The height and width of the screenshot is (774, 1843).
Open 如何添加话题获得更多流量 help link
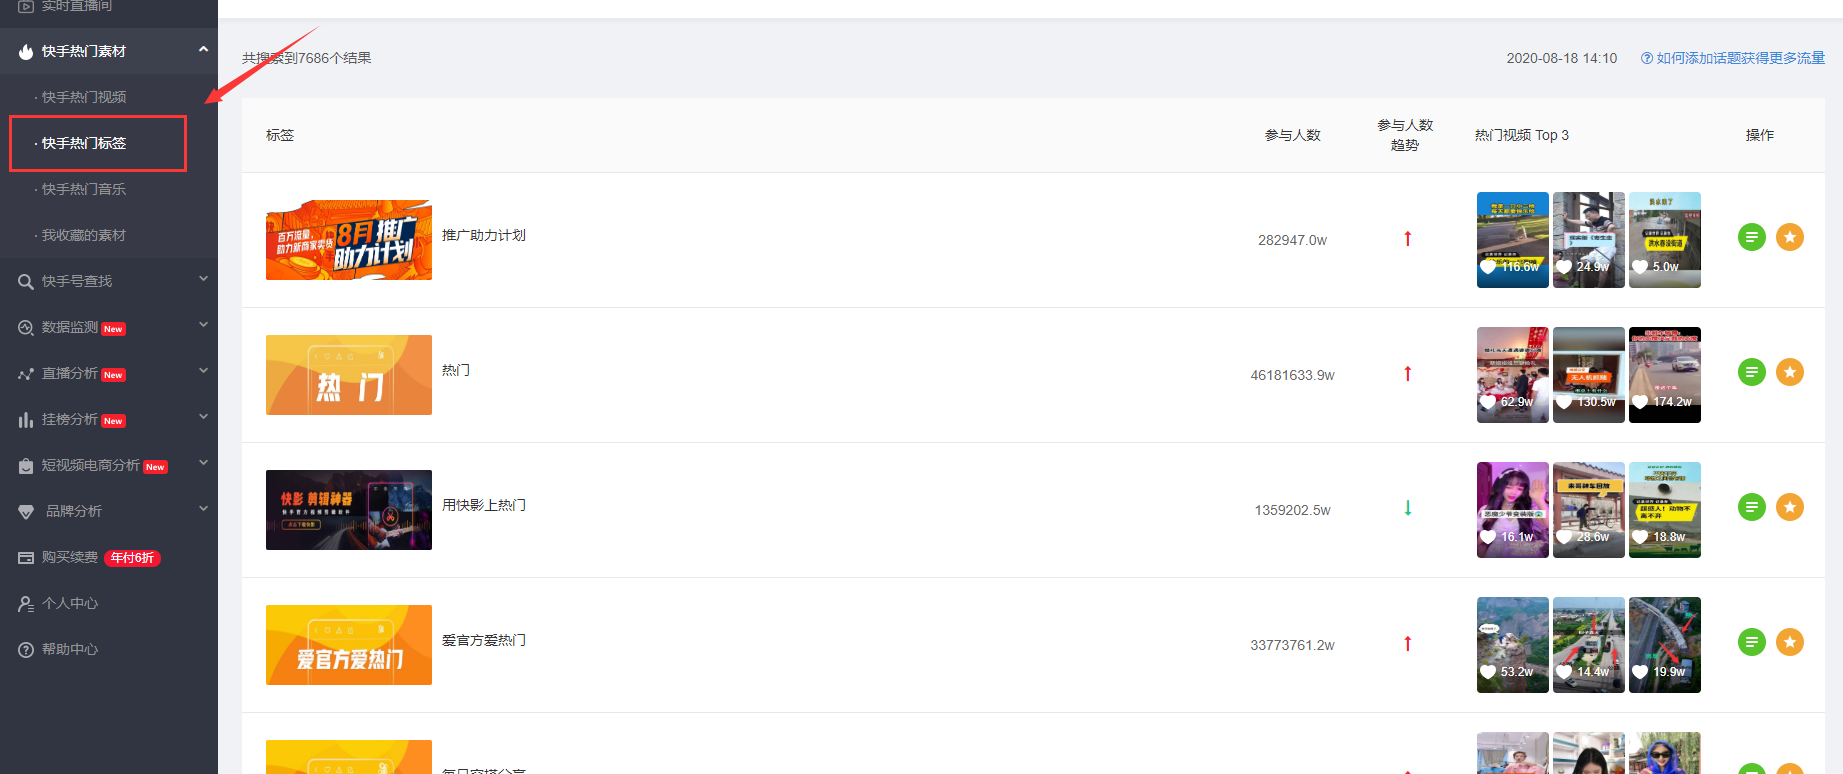pyautogui.click(x=1741, y=58)
